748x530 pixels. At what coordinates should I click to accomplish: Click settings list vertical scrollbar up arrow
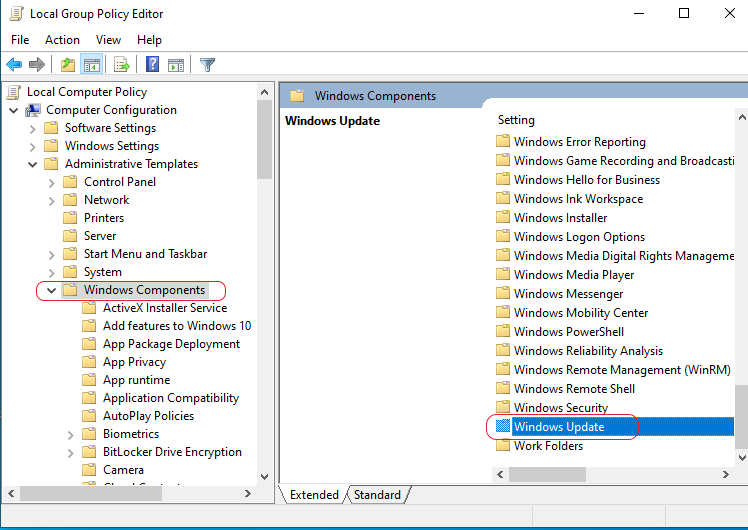pyautogui.click(x=742, y=117)
